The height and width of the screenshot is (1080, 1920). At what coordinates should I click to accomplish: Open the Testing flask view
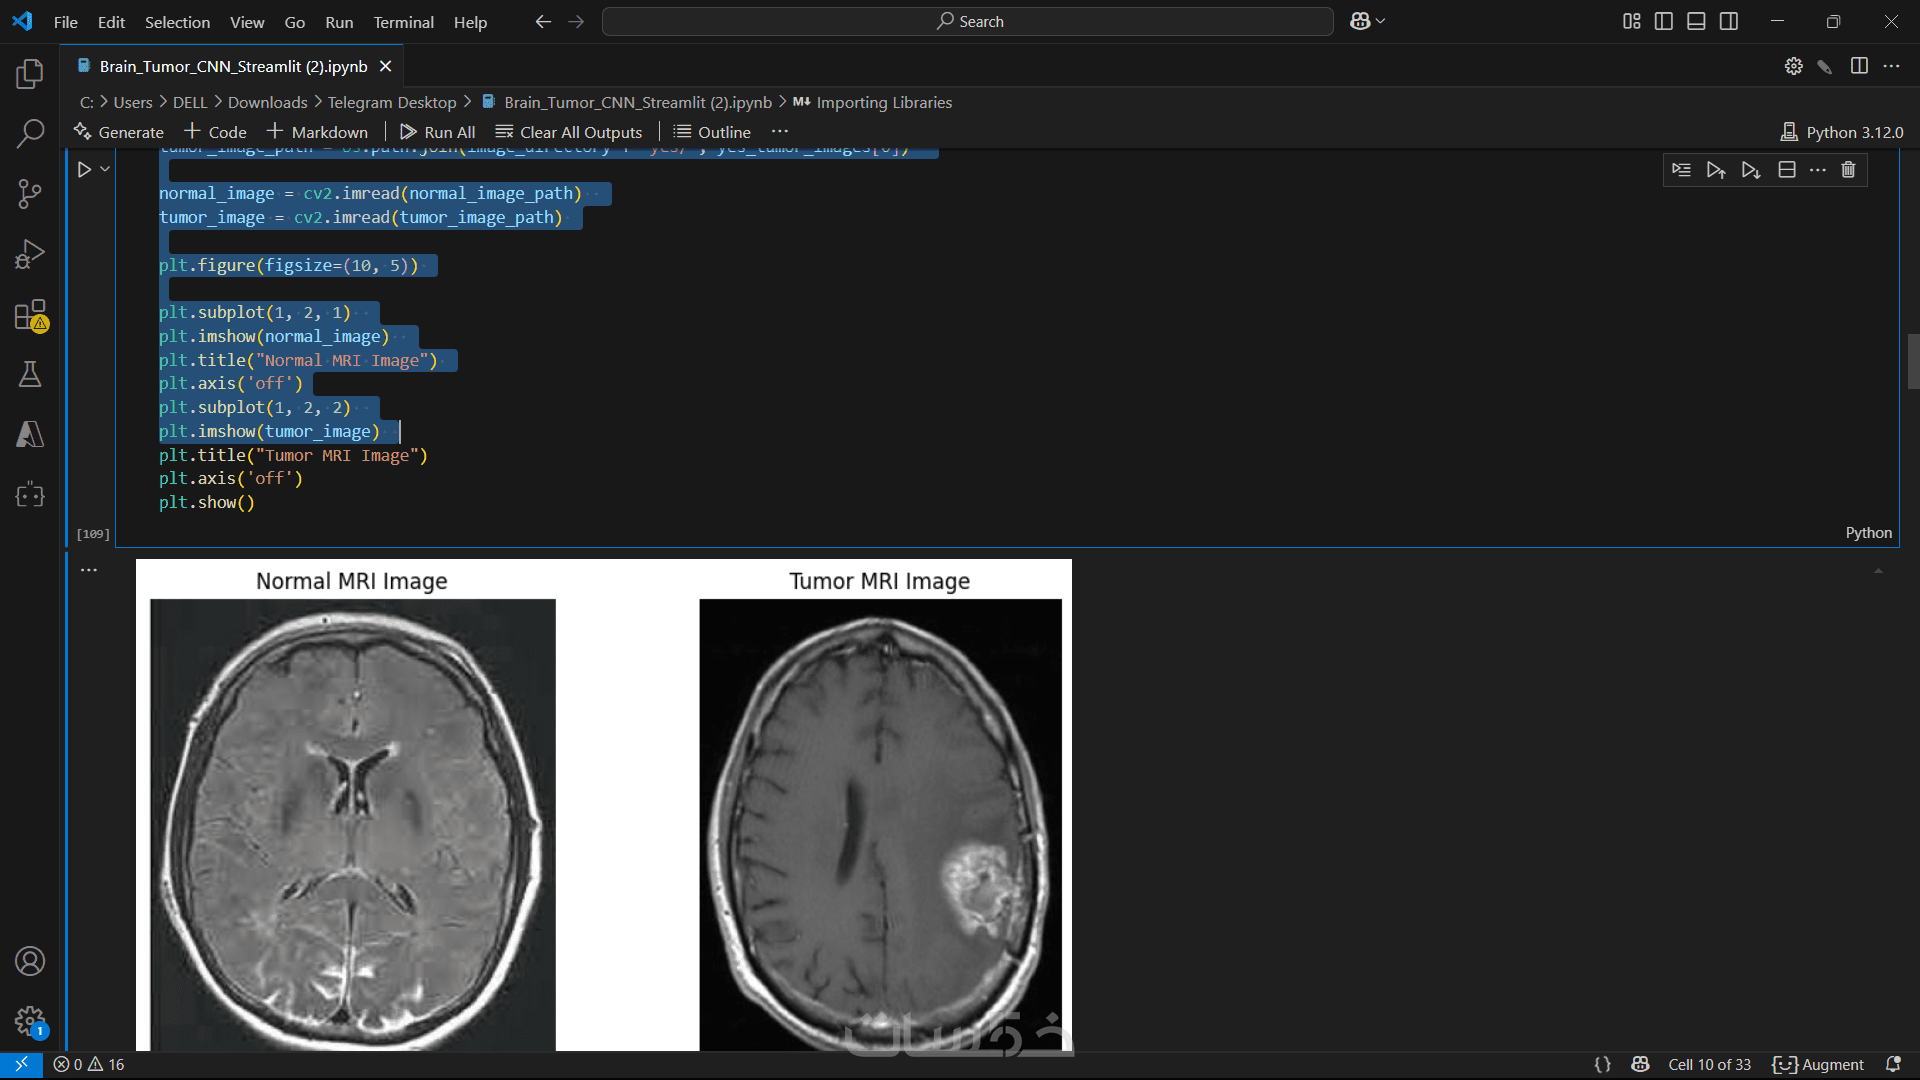click(x=30, y=375)
